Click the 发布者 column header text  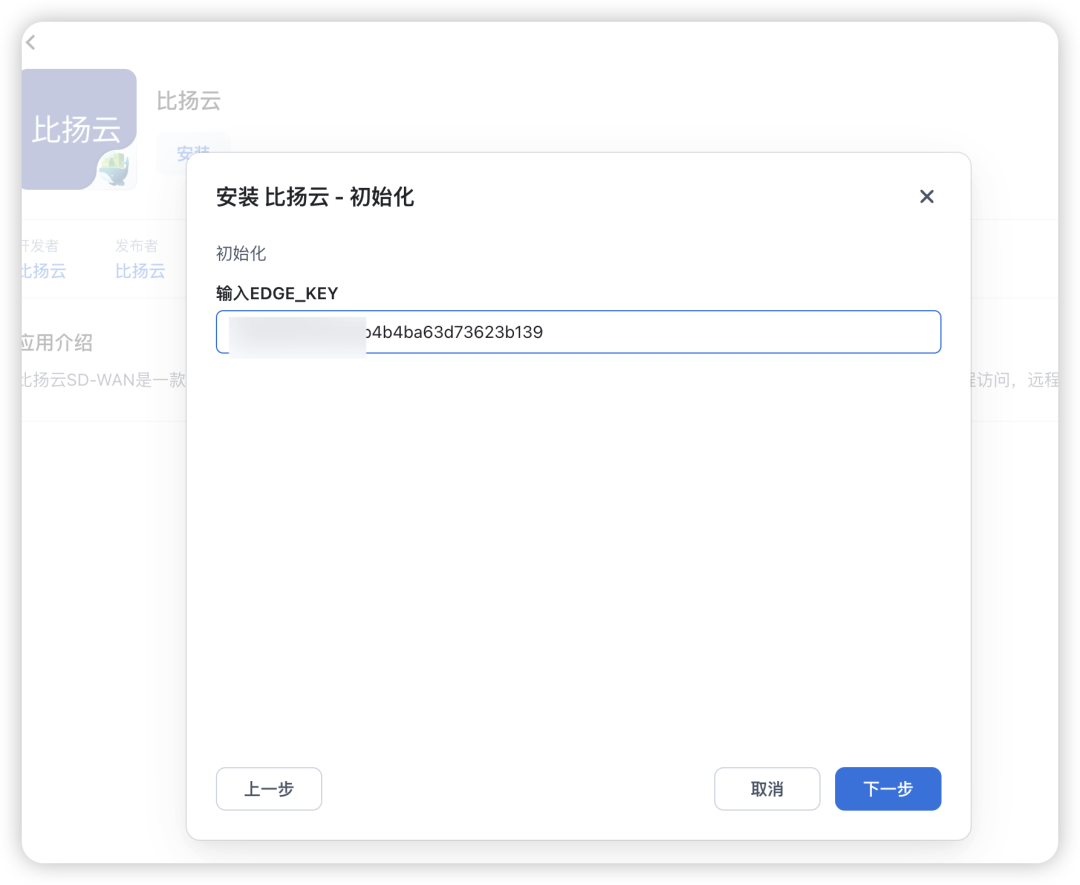tap(135, 246)
